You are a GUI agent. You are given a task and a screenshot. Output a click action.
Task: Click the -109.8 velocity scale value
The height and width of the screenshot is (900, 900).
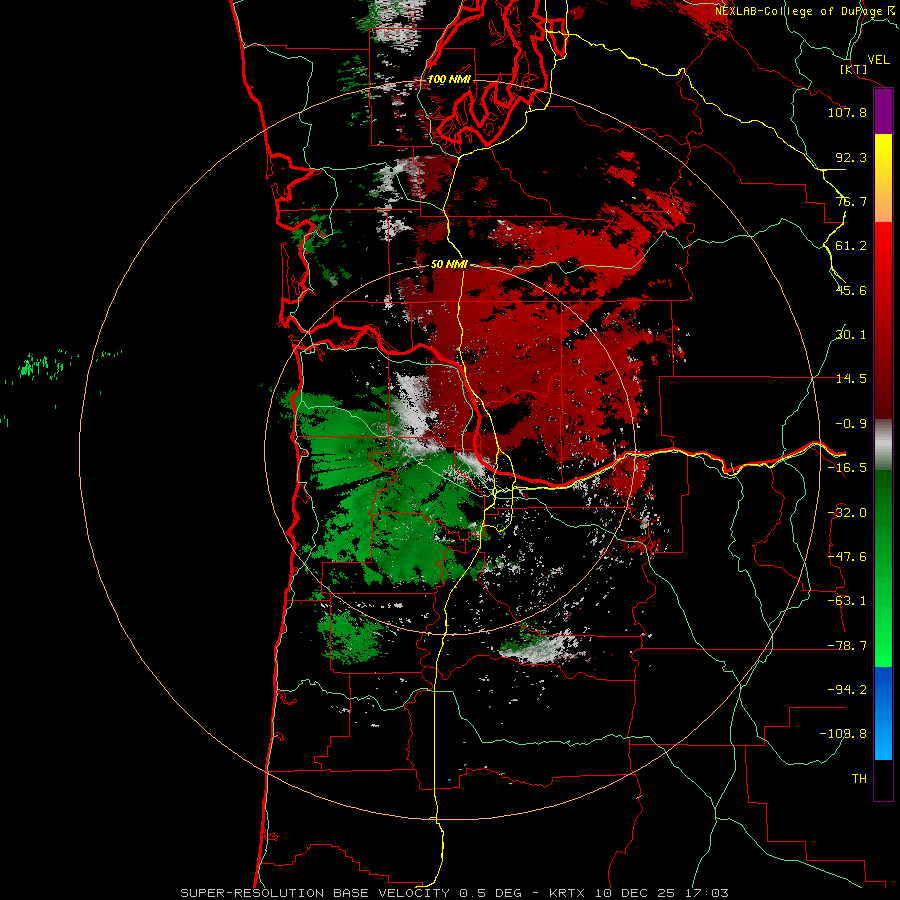(x=843, y=734)
